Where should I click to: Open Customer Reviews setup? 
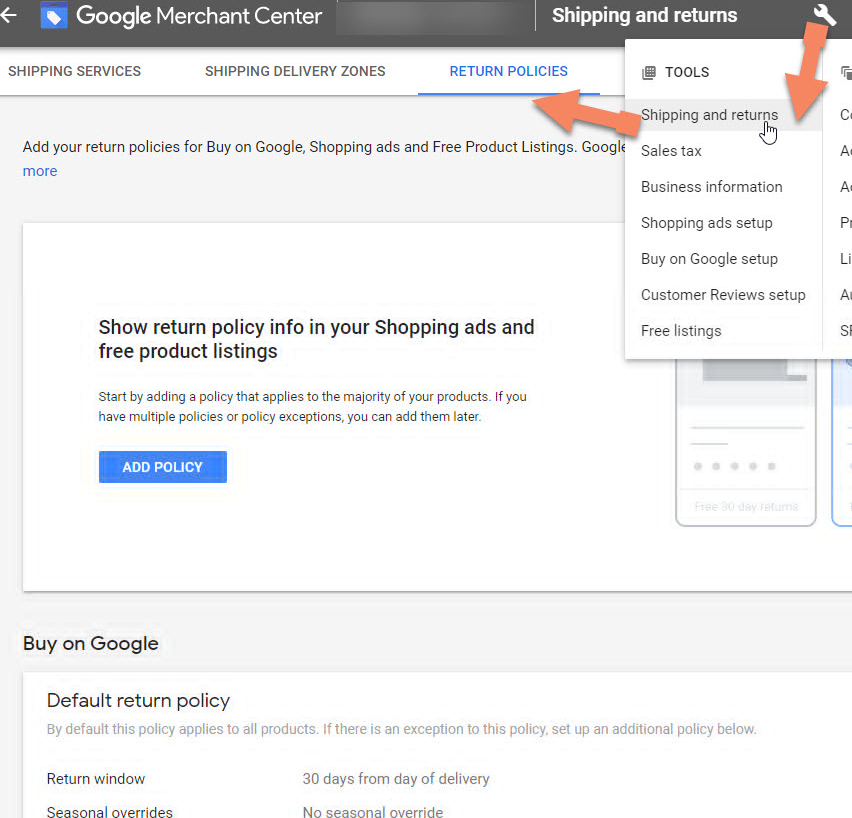[x=723, y=295]
